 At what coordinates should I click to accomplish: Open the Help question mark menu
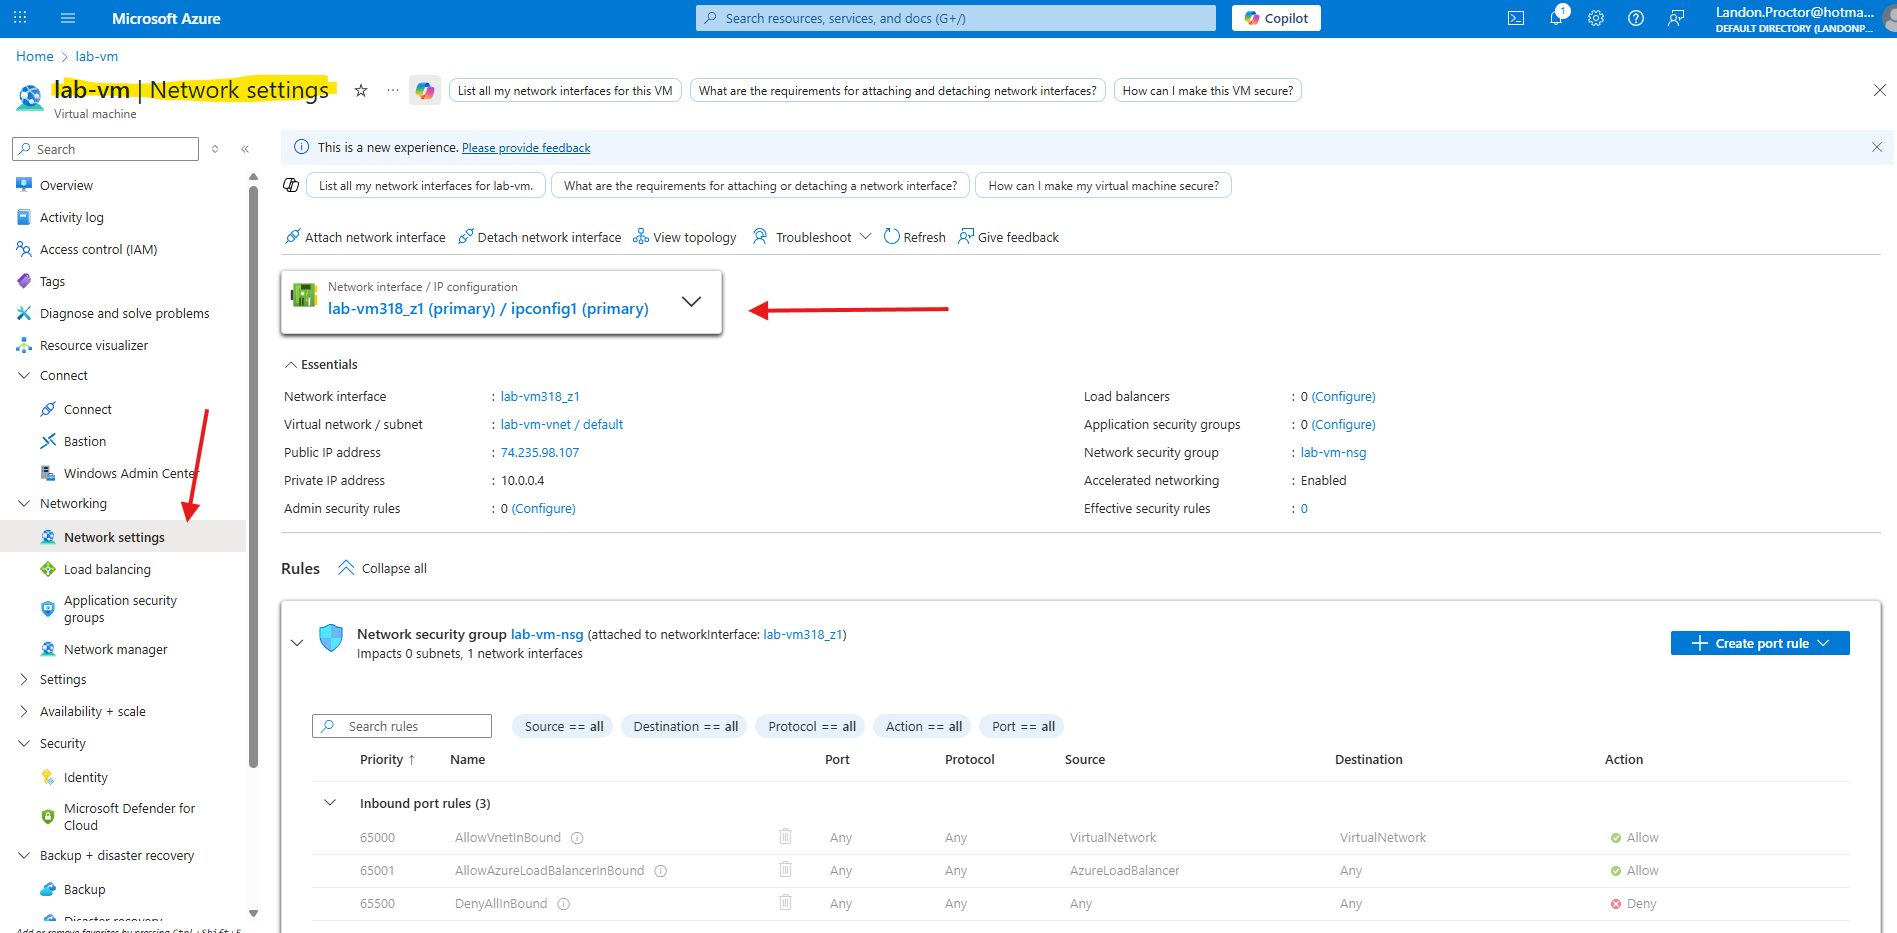click(1636, 18)
